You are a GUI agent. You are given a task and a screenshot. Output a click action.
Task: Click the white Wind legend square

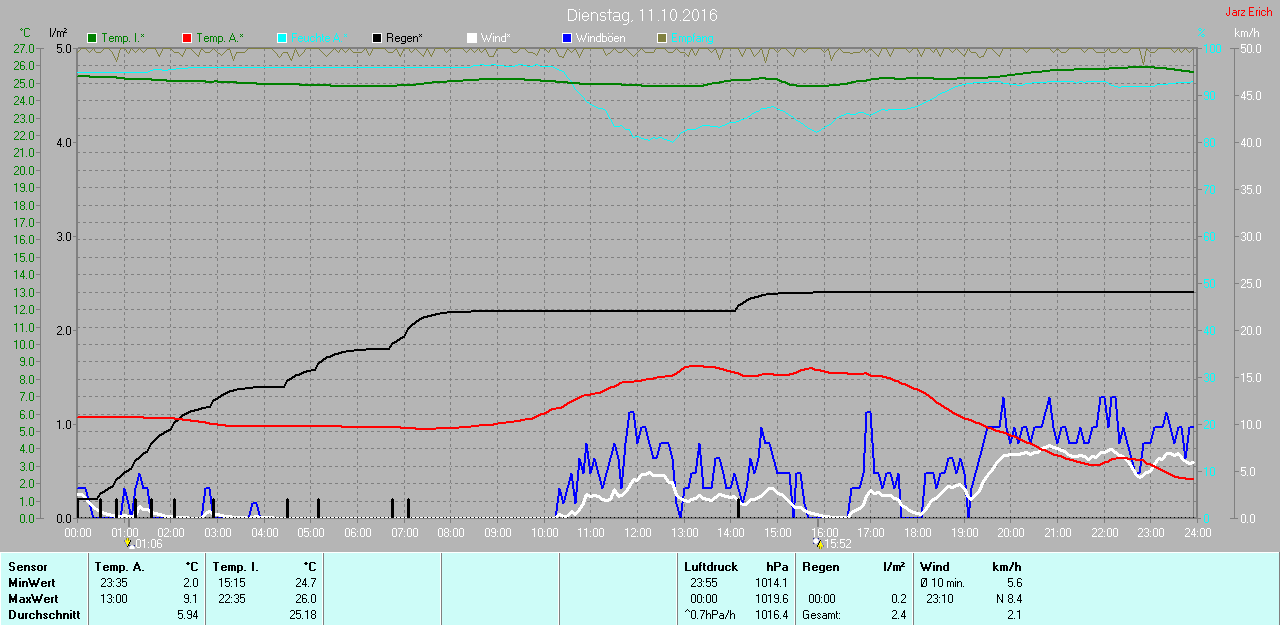pyautogui.click(x=473, y=38)
